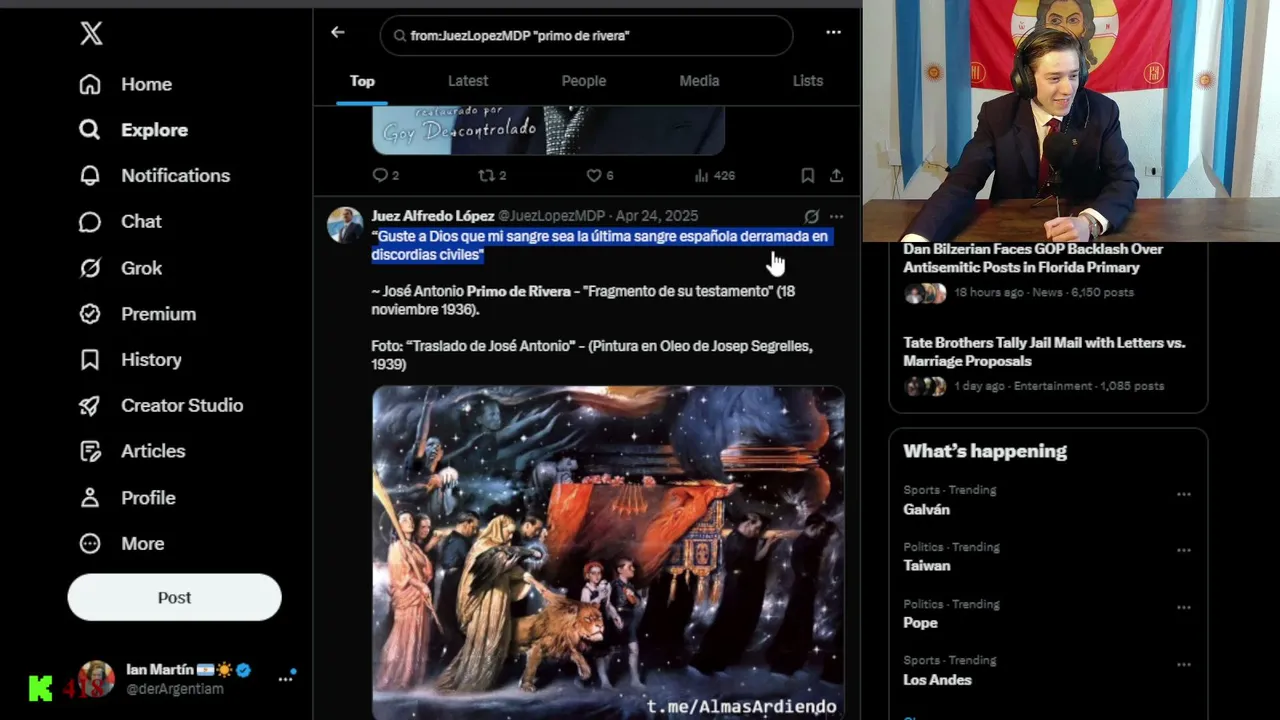Open Juez Alfredo López display name
This screenshot has height=720, width=1280.
(x=433, y=216)
